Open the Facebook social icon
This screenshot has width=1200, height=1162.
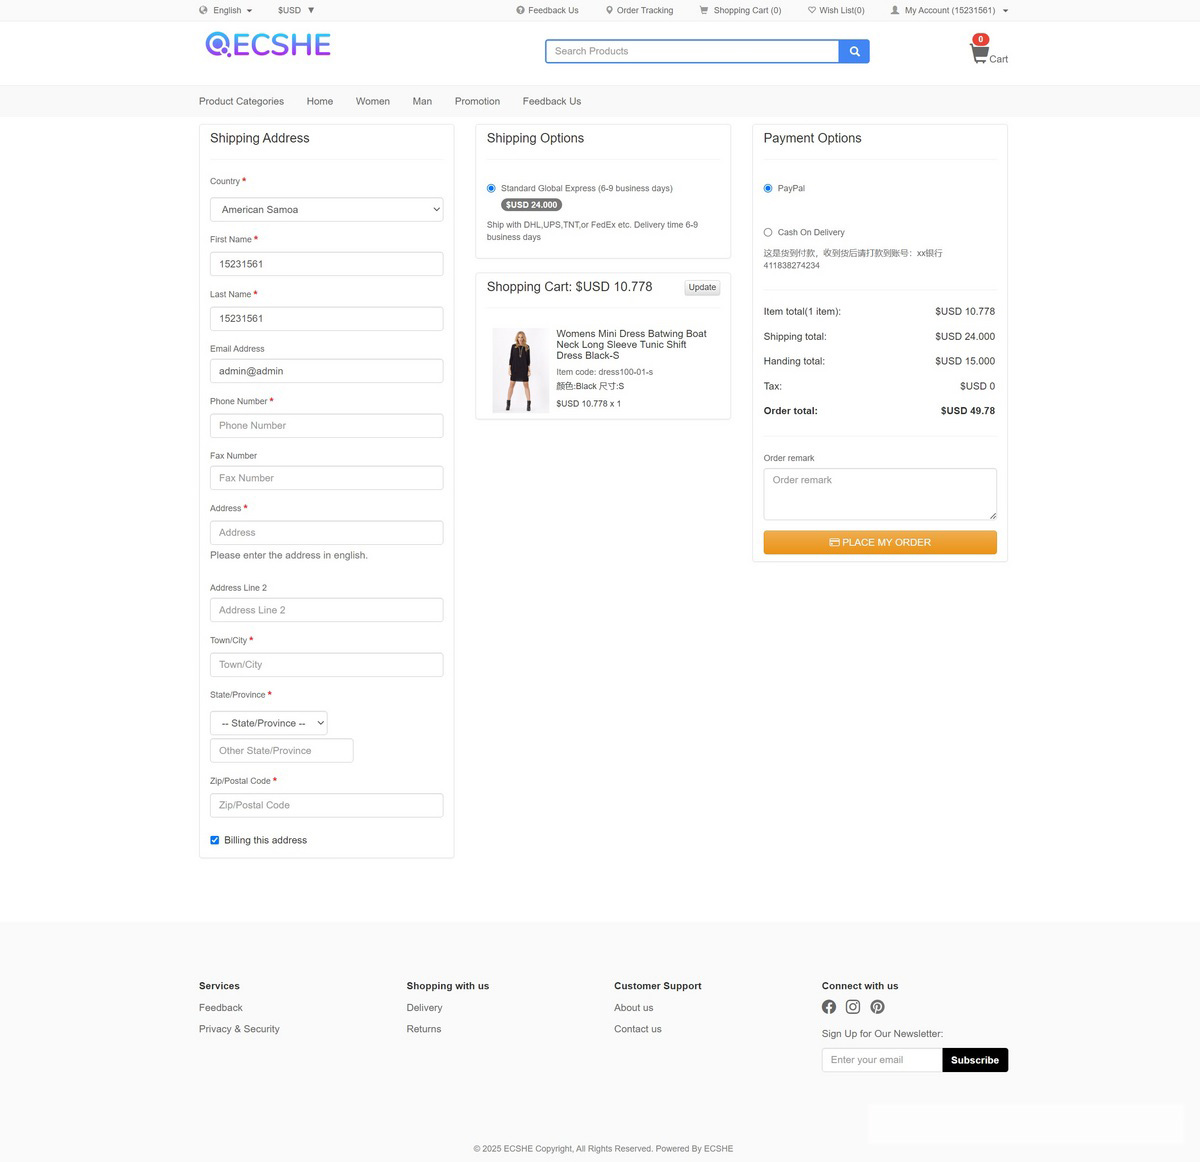click(829, 1007)
